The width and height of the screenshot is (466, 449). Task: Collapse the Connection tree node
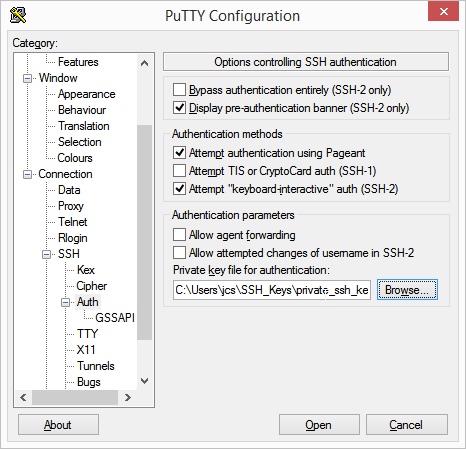(x=27, y=174)
